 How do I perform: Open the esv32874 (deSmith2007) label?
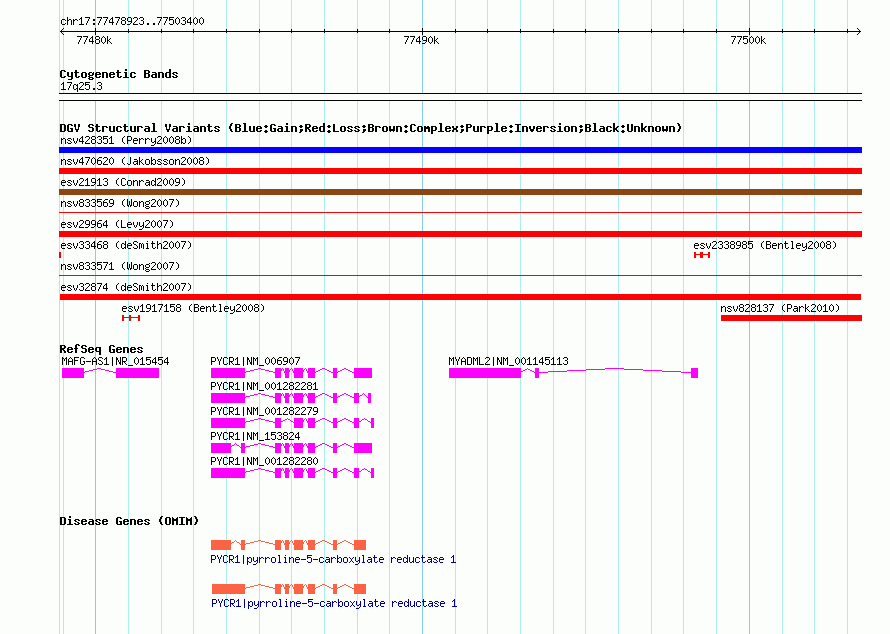(x=126, y=287)
